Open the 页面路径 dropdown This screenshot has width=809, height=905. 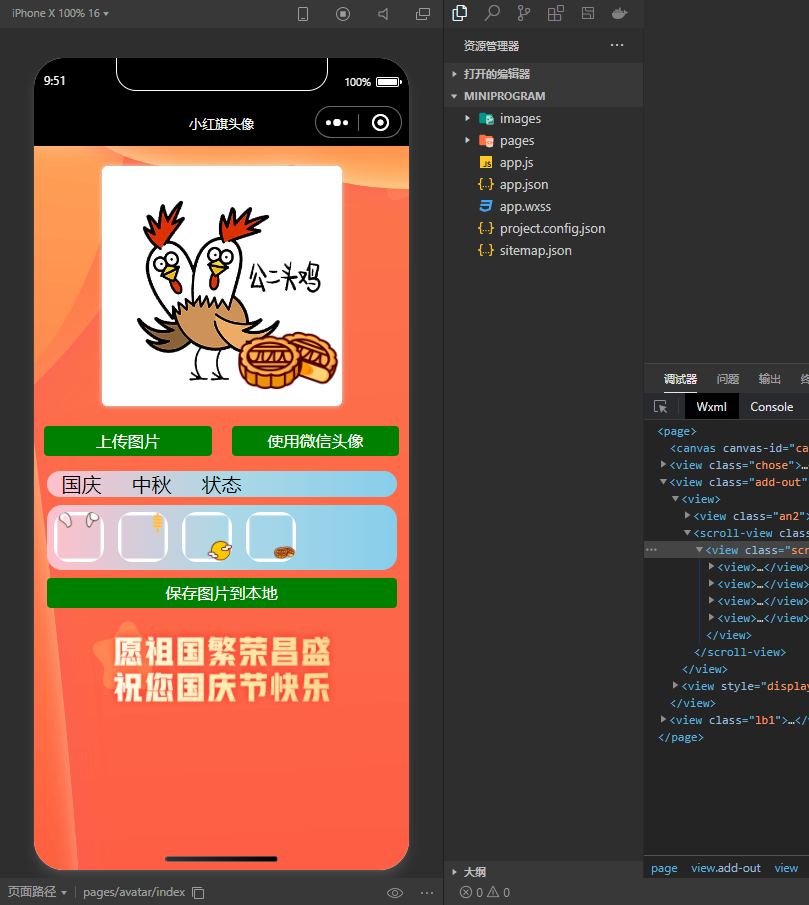(38, 892)
